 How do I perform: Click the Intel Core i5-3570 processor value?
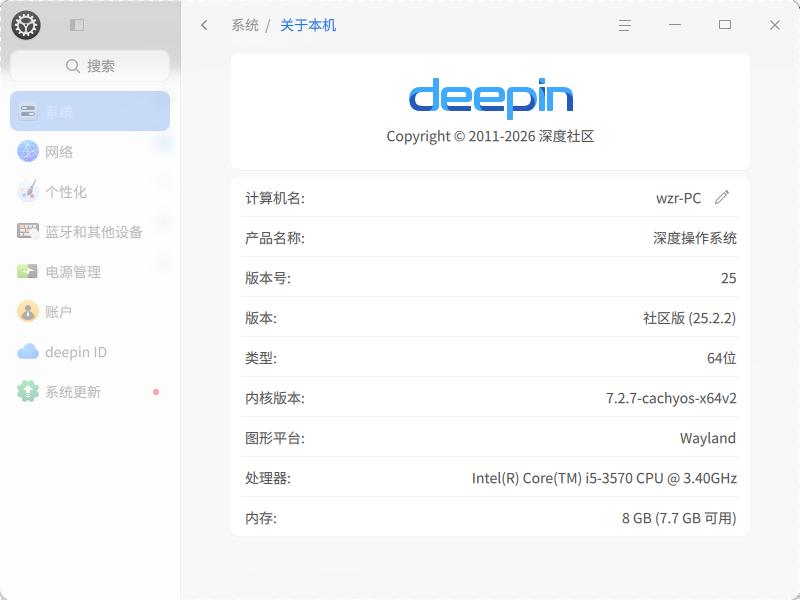click(604, 478)
